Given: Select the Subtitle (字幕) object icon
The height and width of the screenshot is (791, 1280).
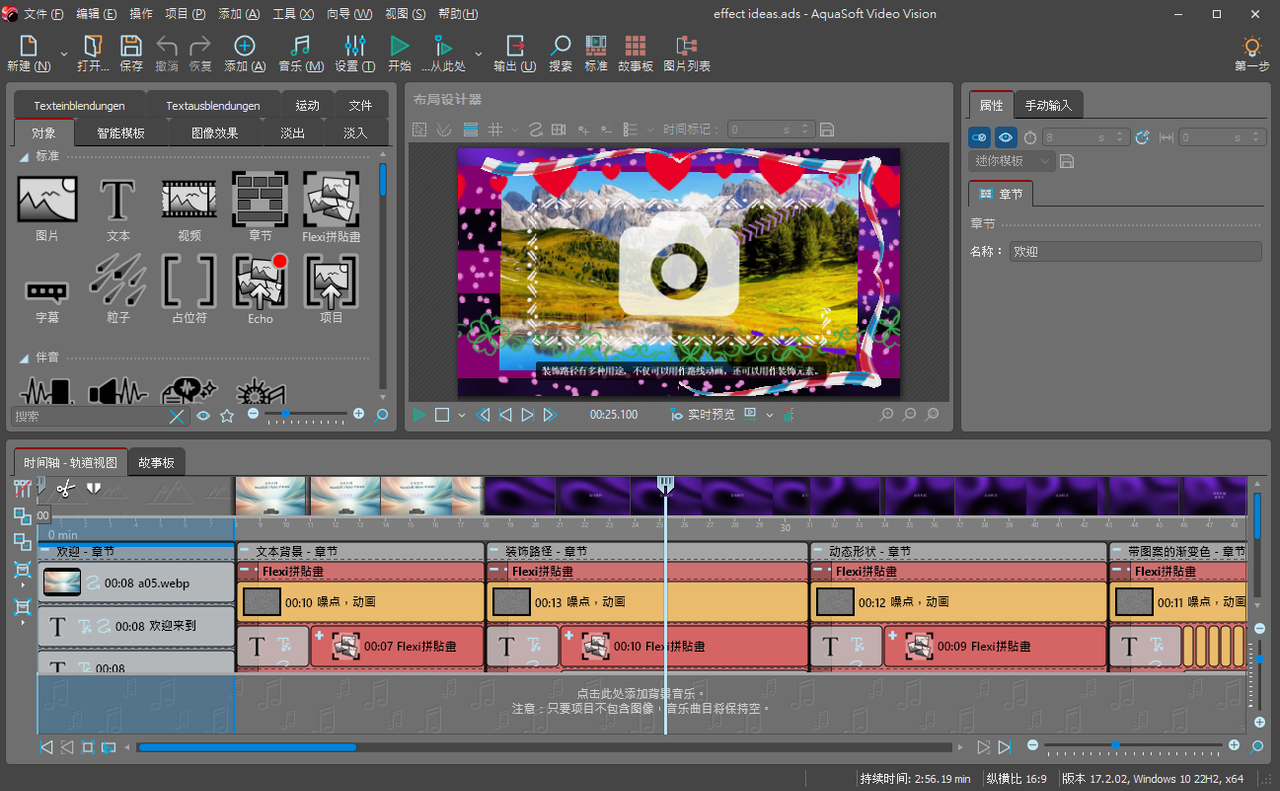Looking at the screenshot, I should [47, 289].
